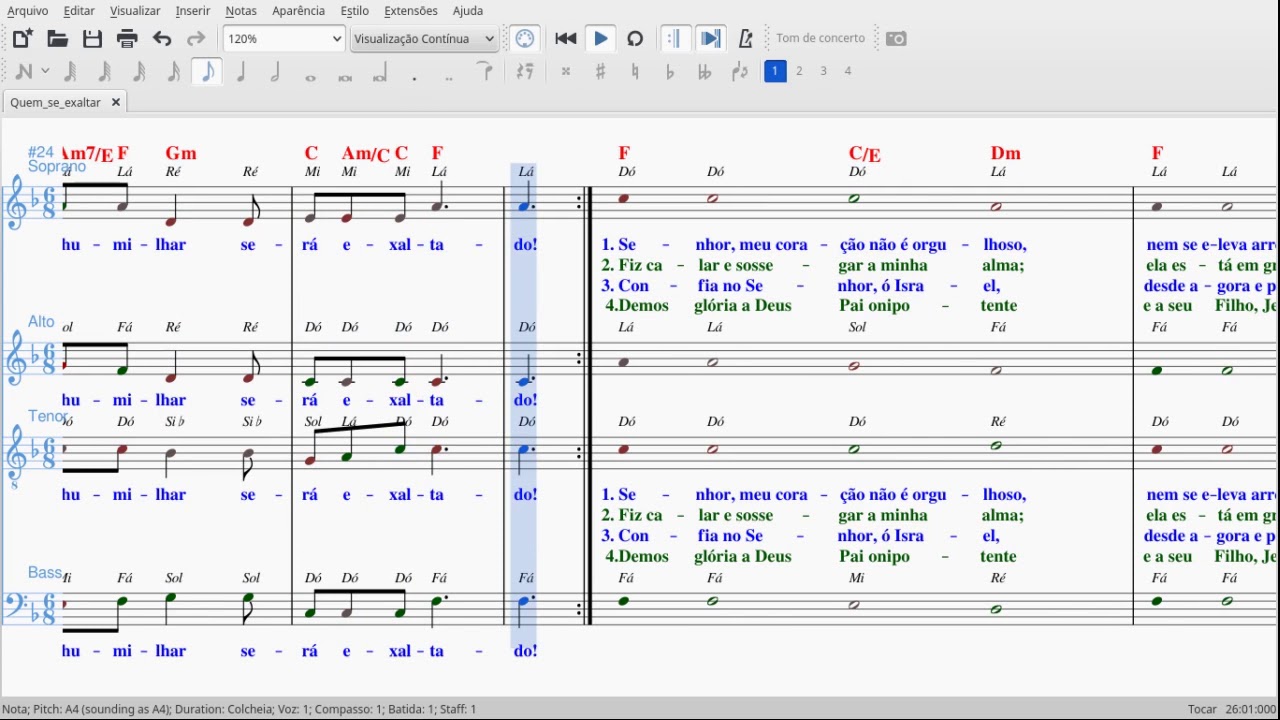Save the current score
This screenshot has height=720, width=1280.
92,39
